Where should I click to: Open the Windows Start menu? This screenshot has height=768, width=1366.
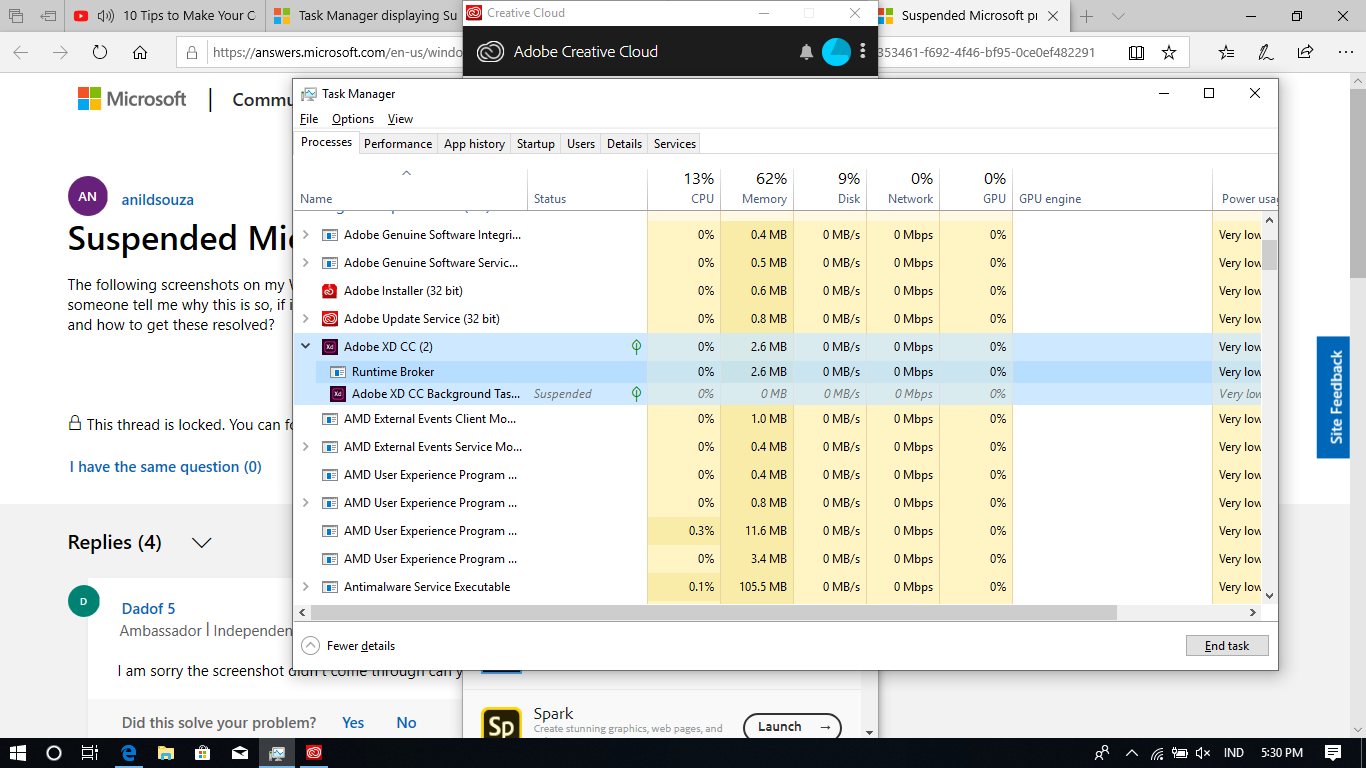[x=18, y=753]
